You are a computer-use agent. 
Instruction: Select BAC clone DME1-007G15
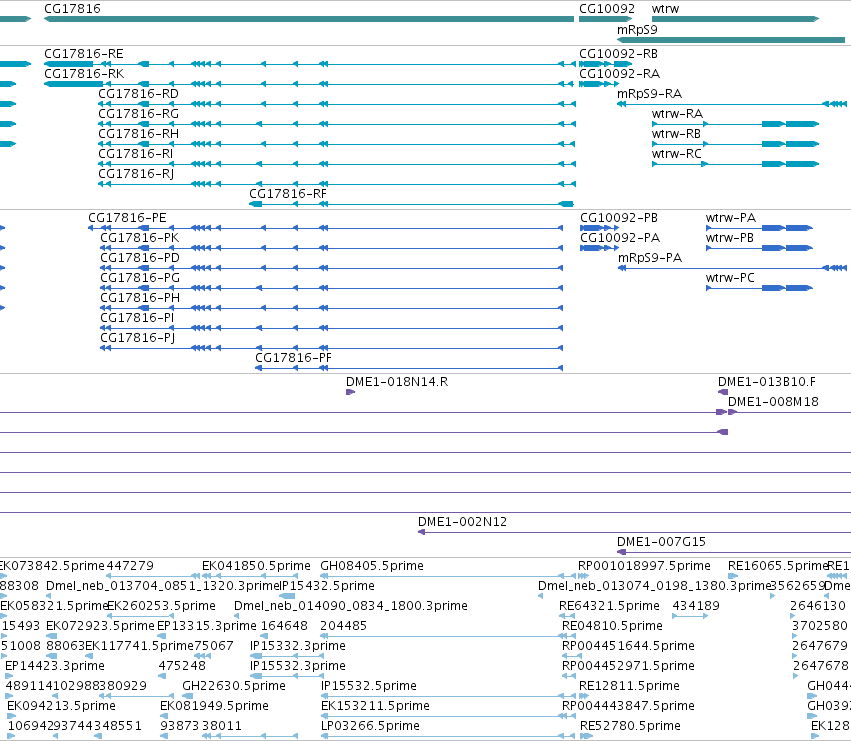coord(661,542)
